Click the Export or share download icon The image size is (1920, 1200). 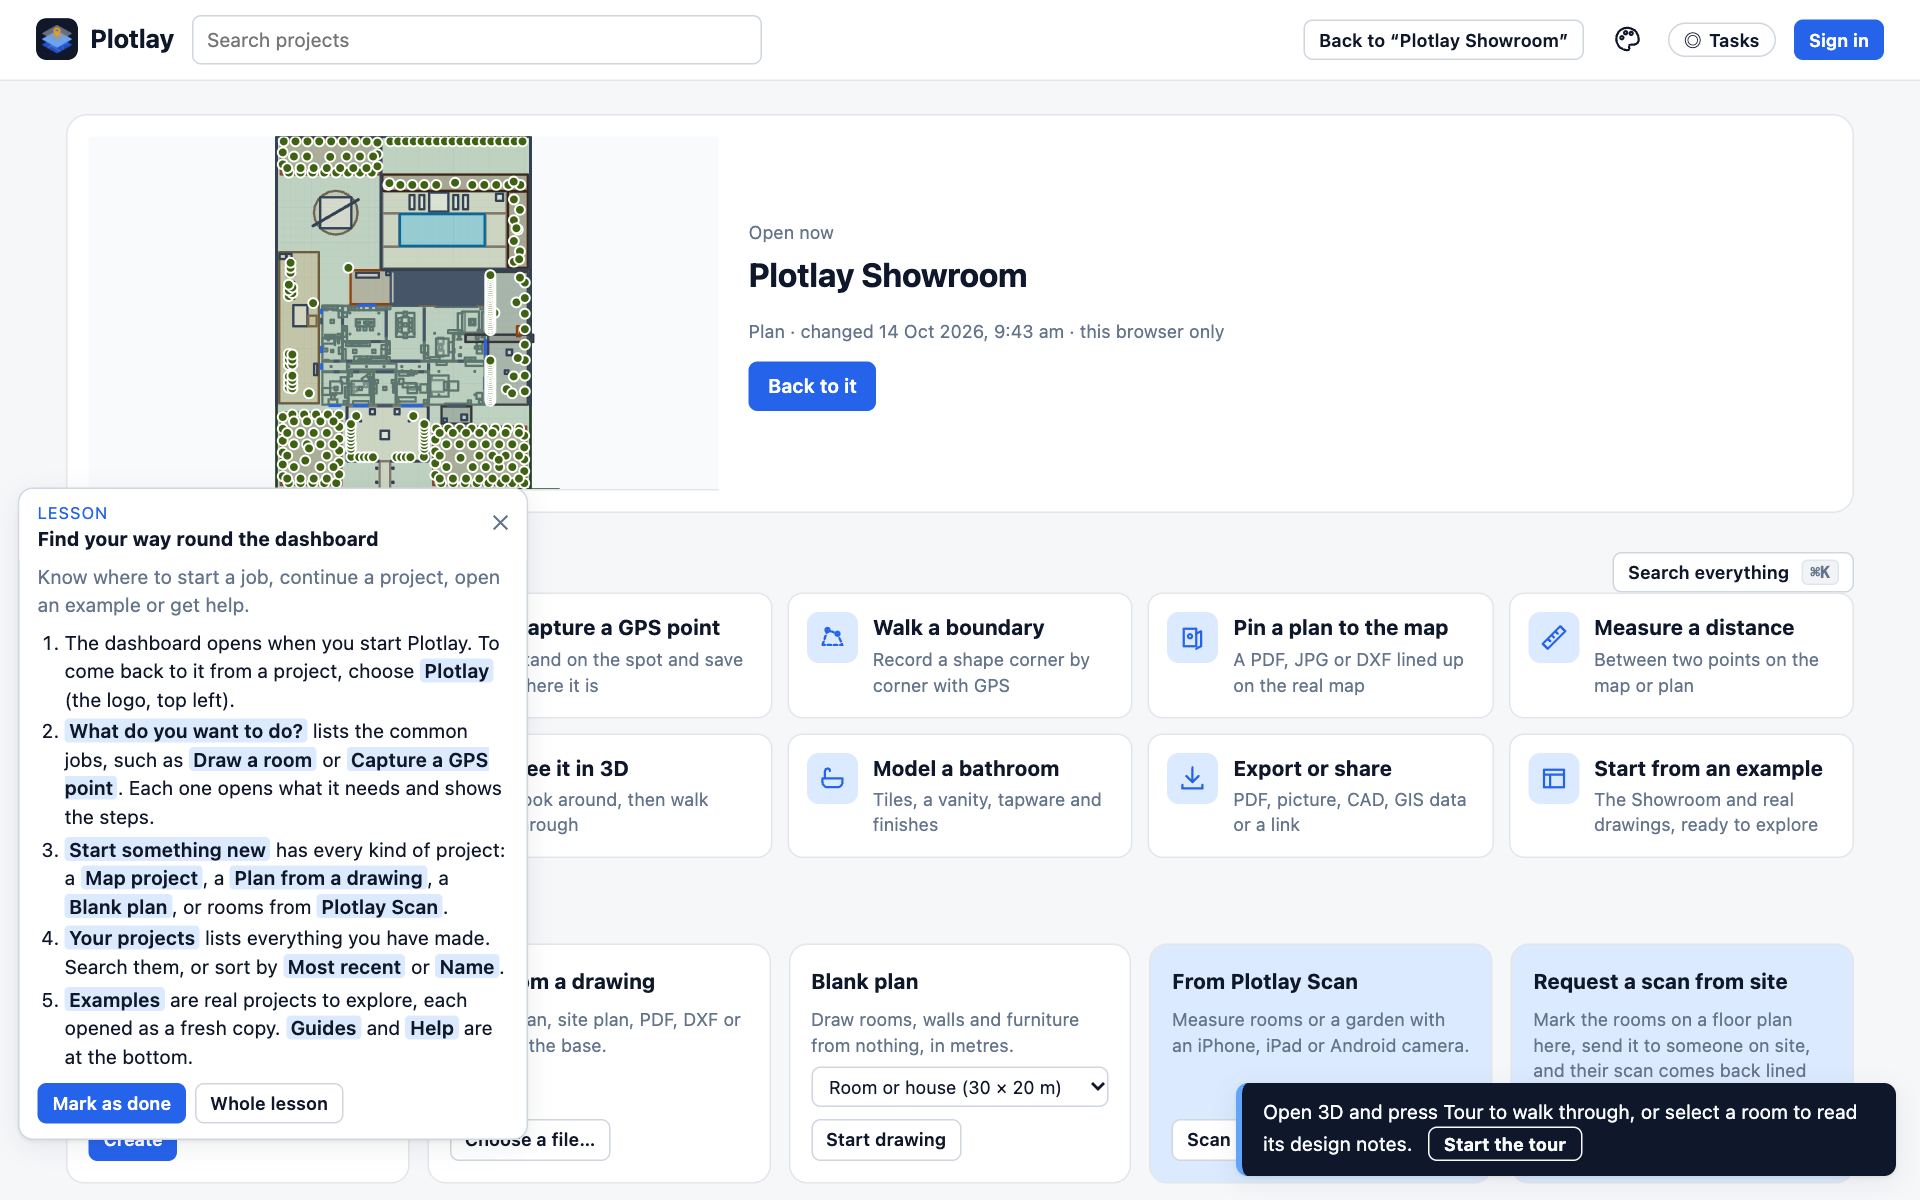[x=1192, y=778]
